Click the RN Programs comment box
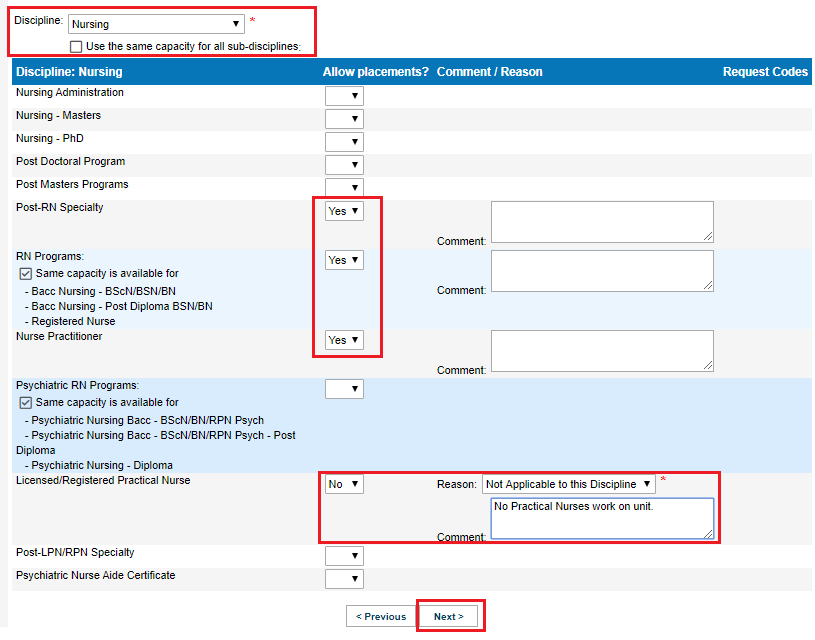 coord(602,271)
